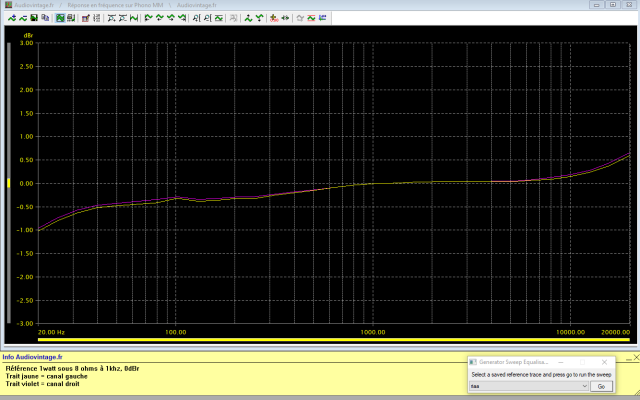Click the yellow frequency range bar below graph
This screenshot has width=640, height=400.
click(x=333, y=340)
